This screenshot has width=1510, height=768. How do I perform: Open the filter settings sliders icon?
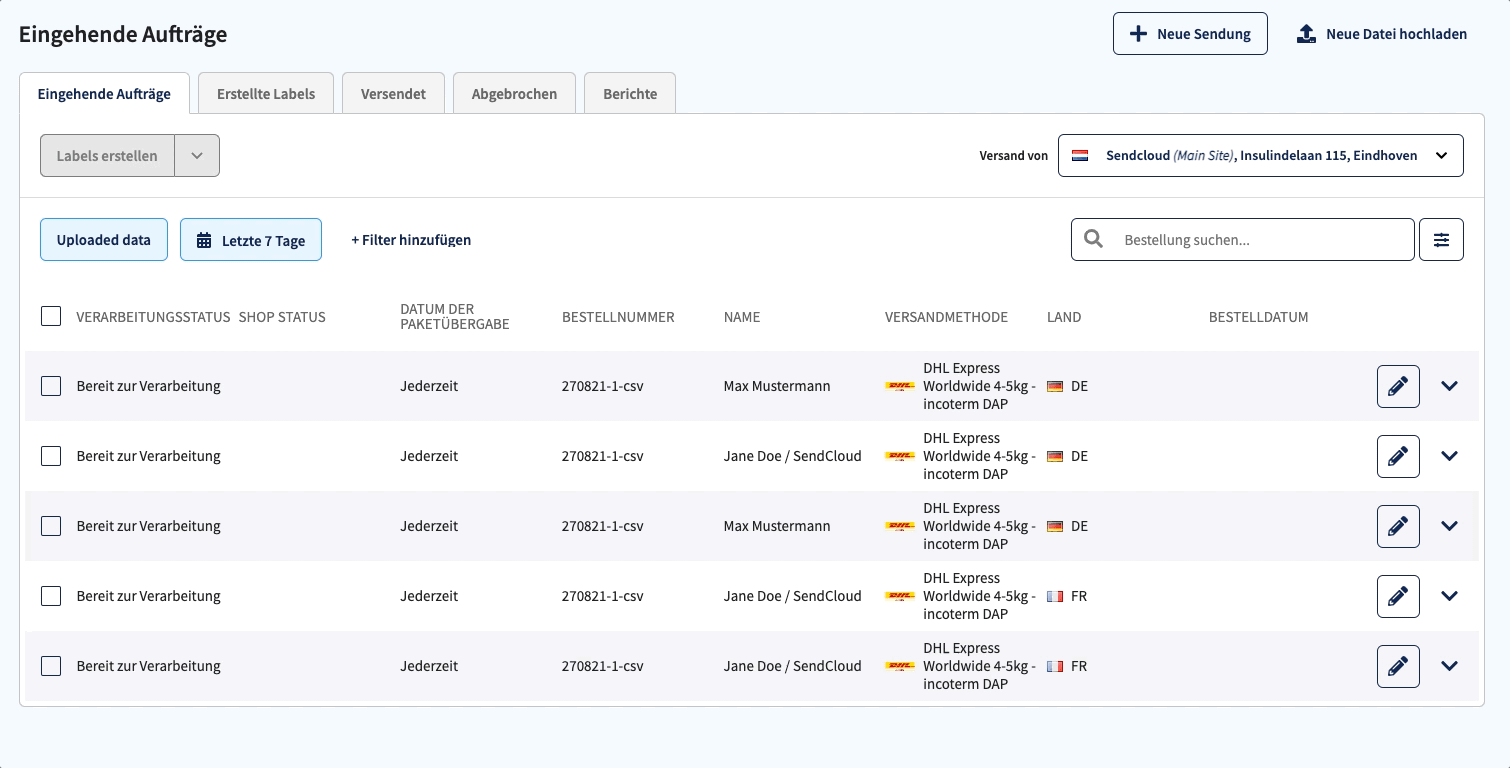[1441, 240]
